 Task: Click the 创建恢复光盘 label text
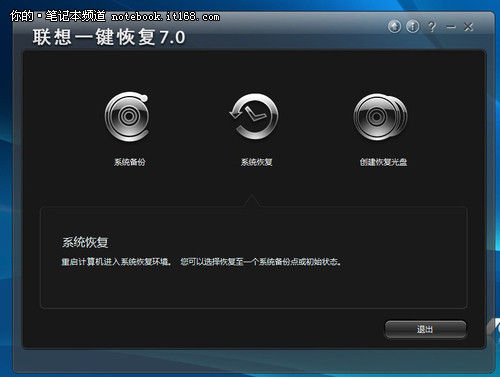(x=383, y=162)
